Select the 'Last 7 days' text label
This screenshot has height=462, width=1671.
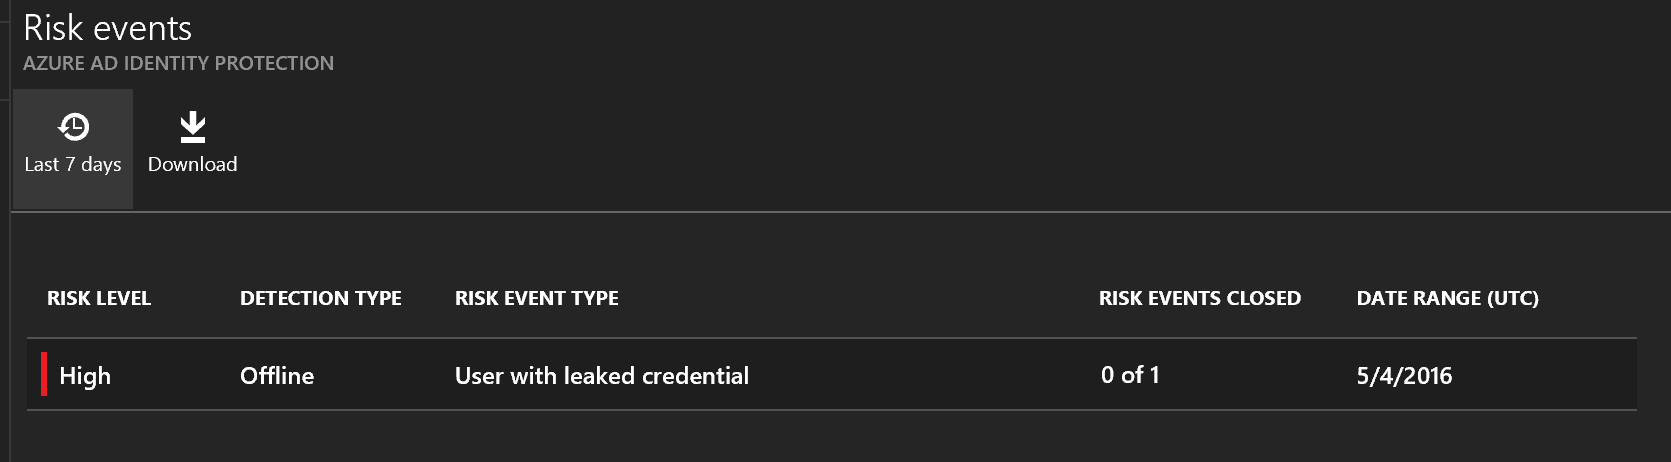click(x=73, y=165)
